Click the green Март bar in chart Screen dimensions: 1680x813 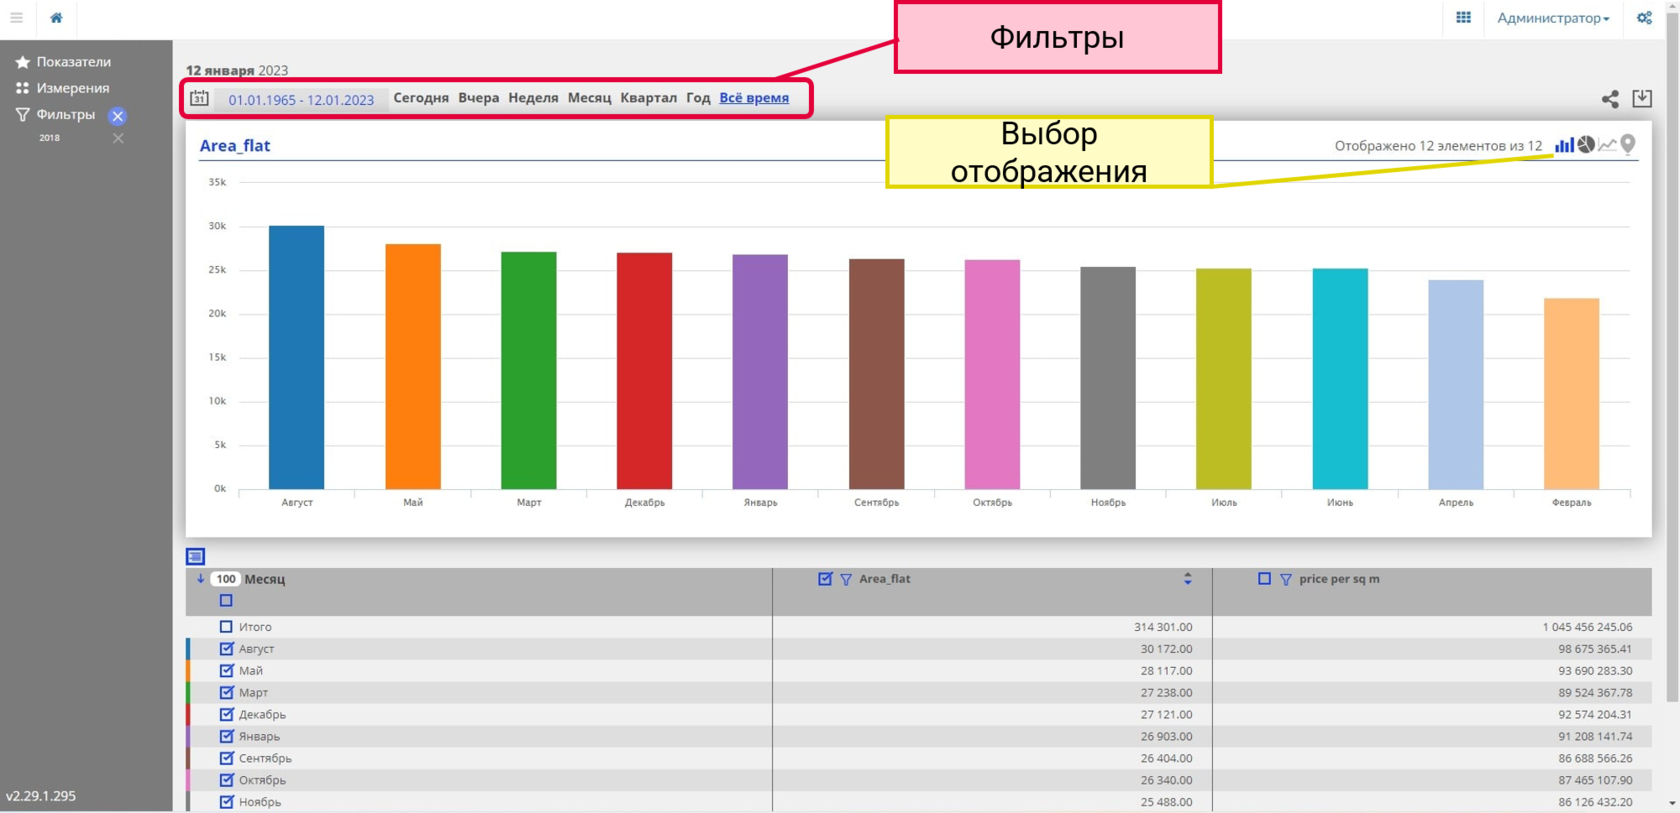[529, 370]
